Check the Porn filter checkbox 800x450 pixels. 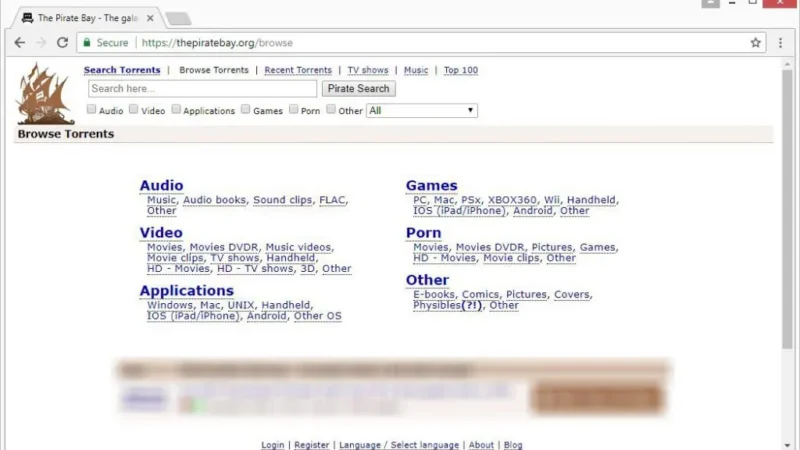(293, 109)
